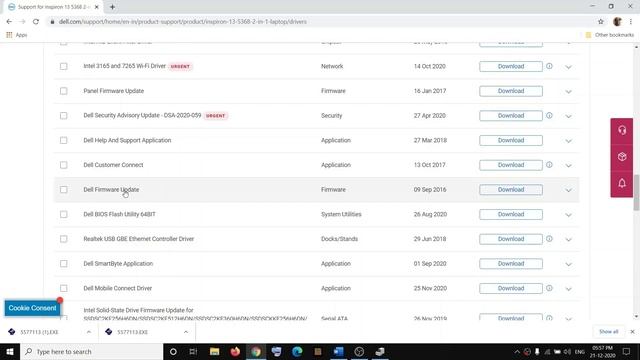Open the headset contact support icon
Image resolution: width=640 pixels, height=360 pixels.
[x=622, y=131]
